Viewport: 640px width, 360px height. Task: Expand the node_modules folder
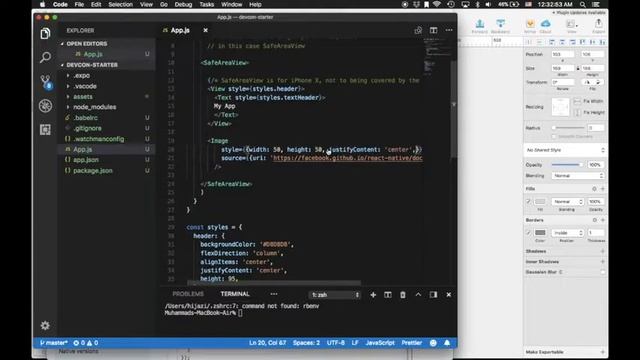(94, 107)
